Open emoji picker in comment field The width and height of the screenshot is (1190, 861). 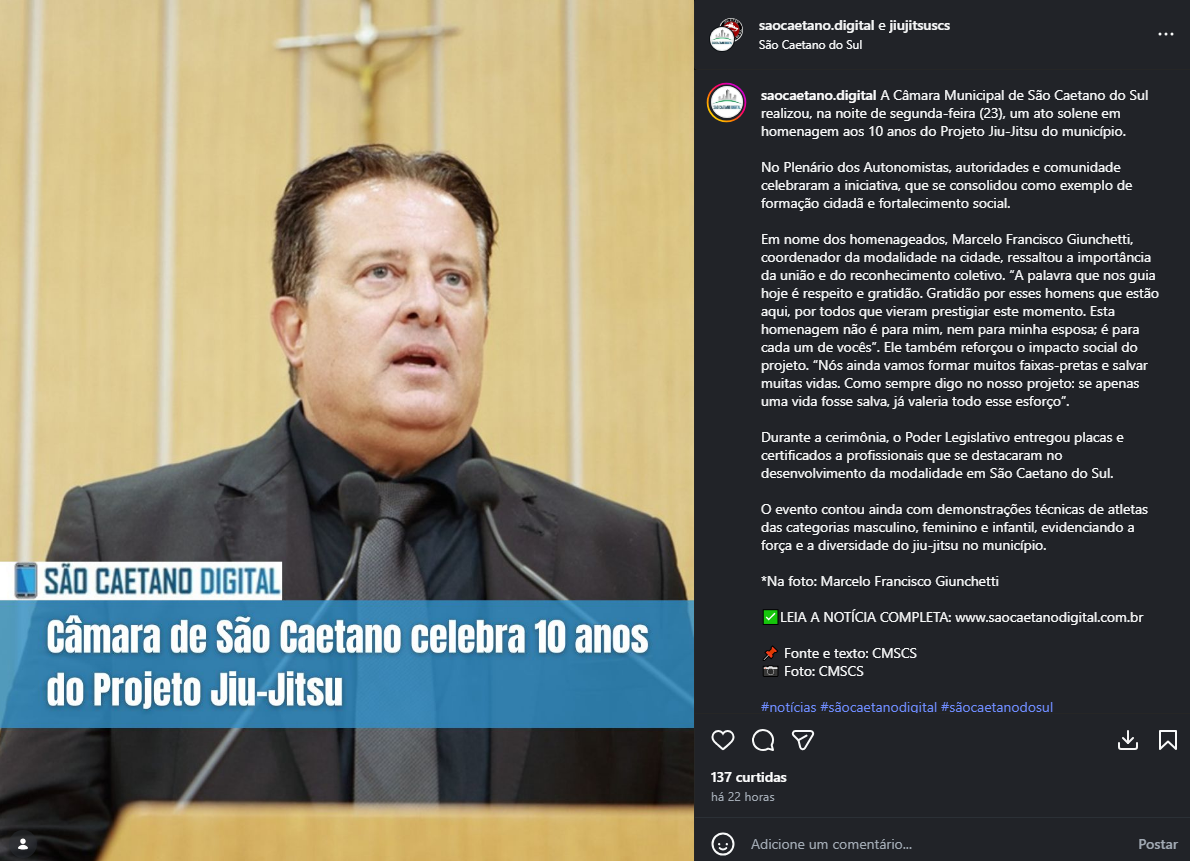pos(722,844)
